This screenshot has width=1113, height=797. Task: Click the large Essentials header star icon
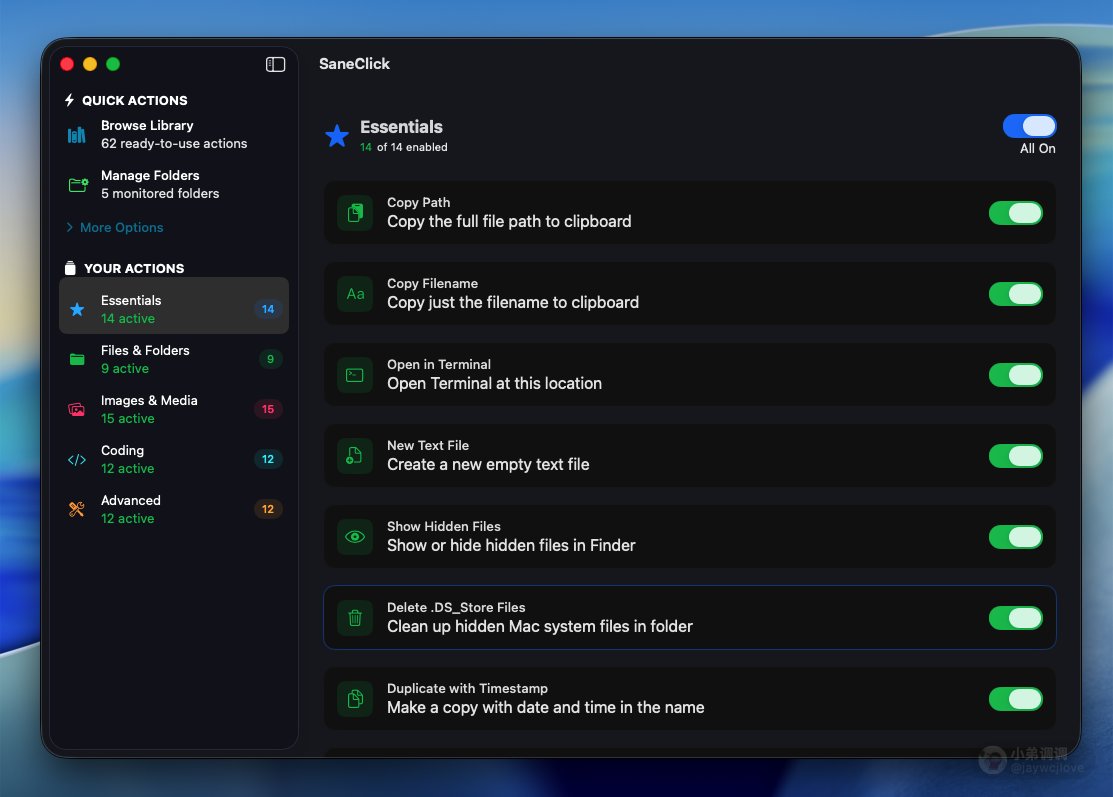337,136
